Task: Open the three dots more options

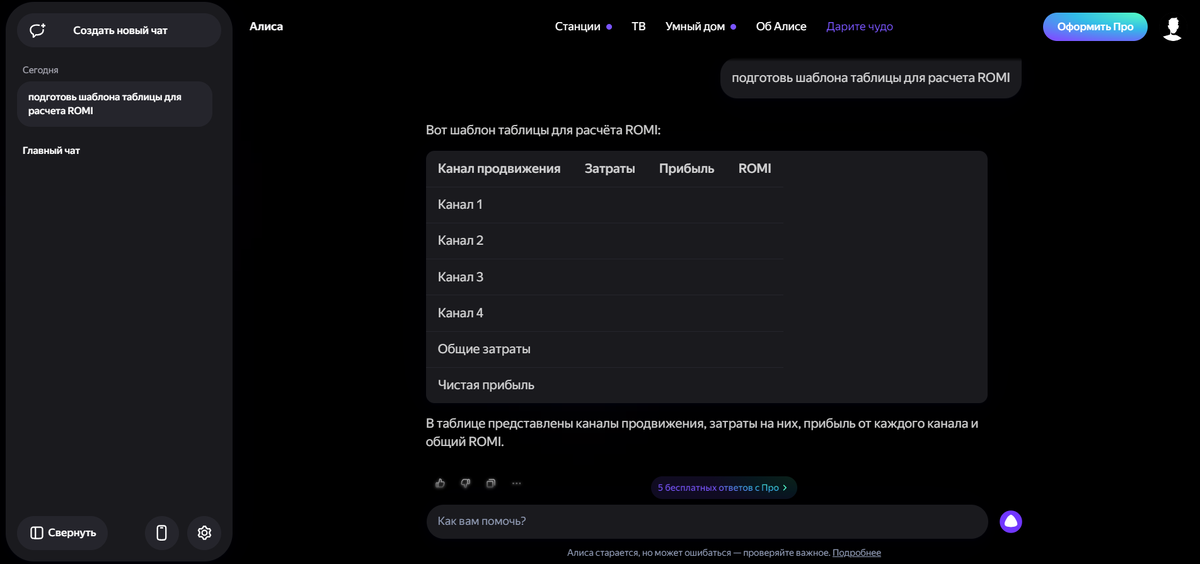Action: point(516,484)
